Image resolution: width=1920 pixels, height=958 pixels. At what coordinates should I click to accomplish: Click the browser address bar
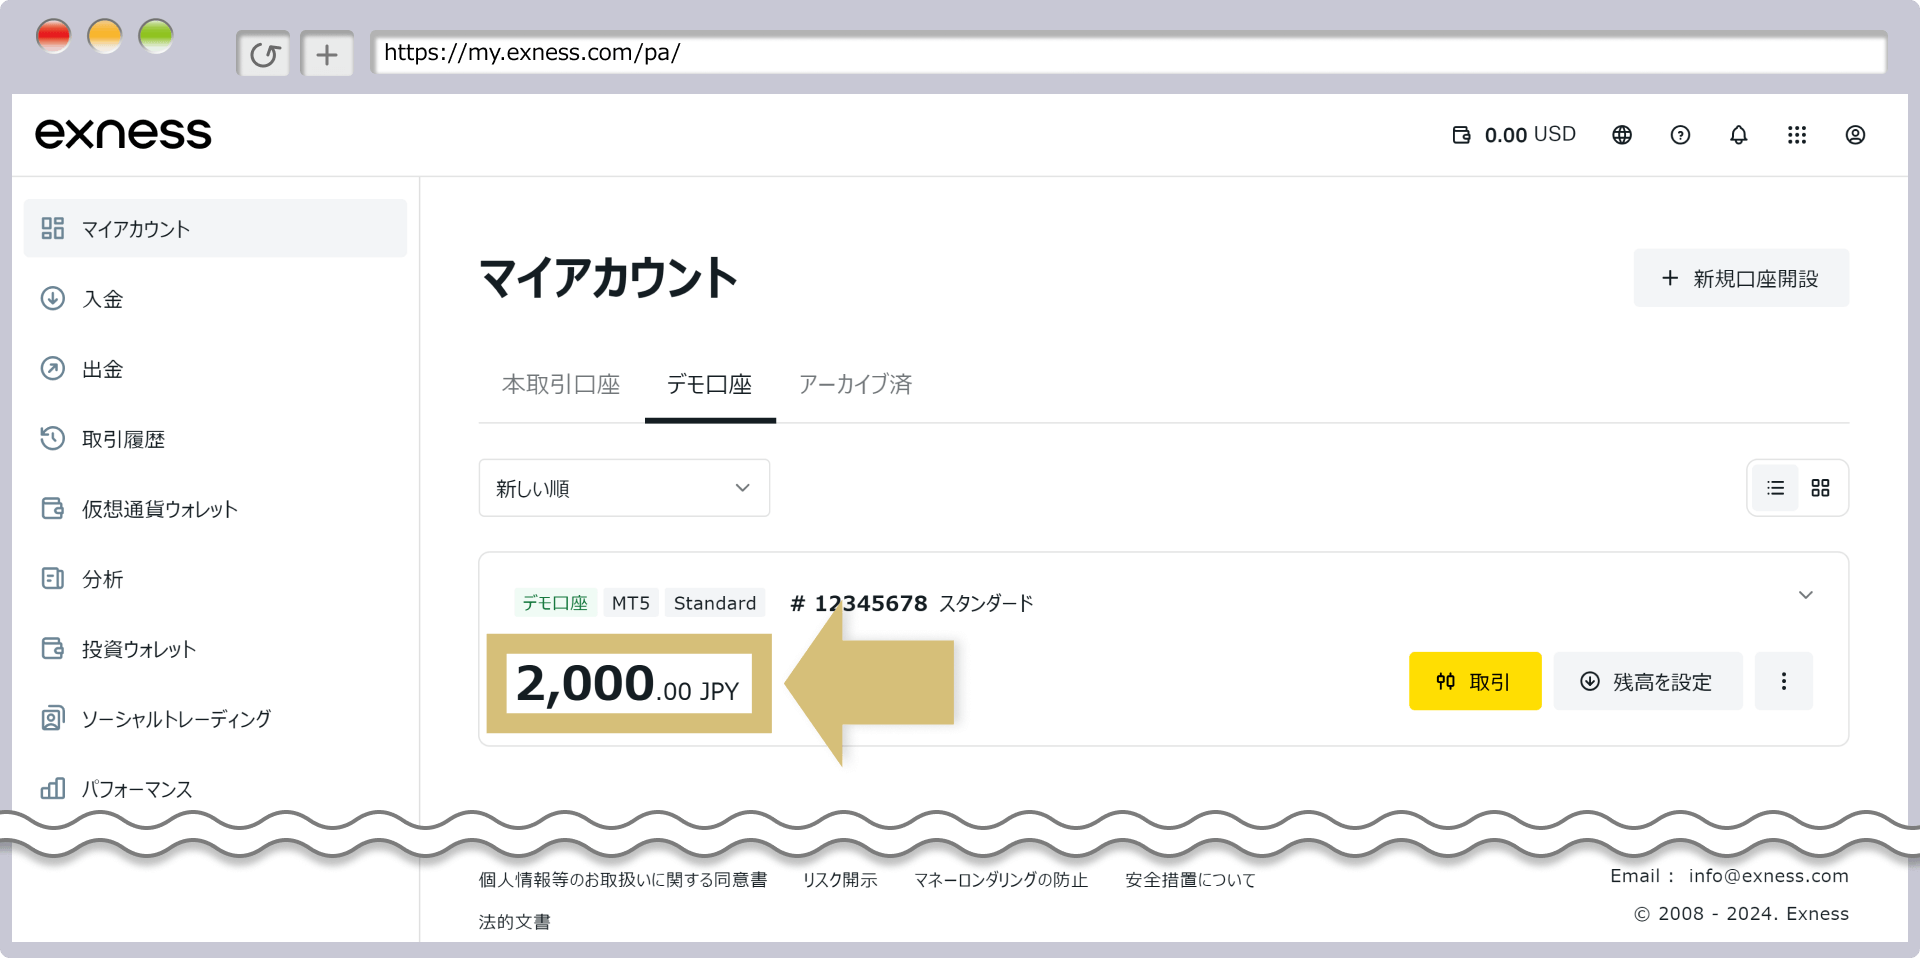tap(1129, 53)
